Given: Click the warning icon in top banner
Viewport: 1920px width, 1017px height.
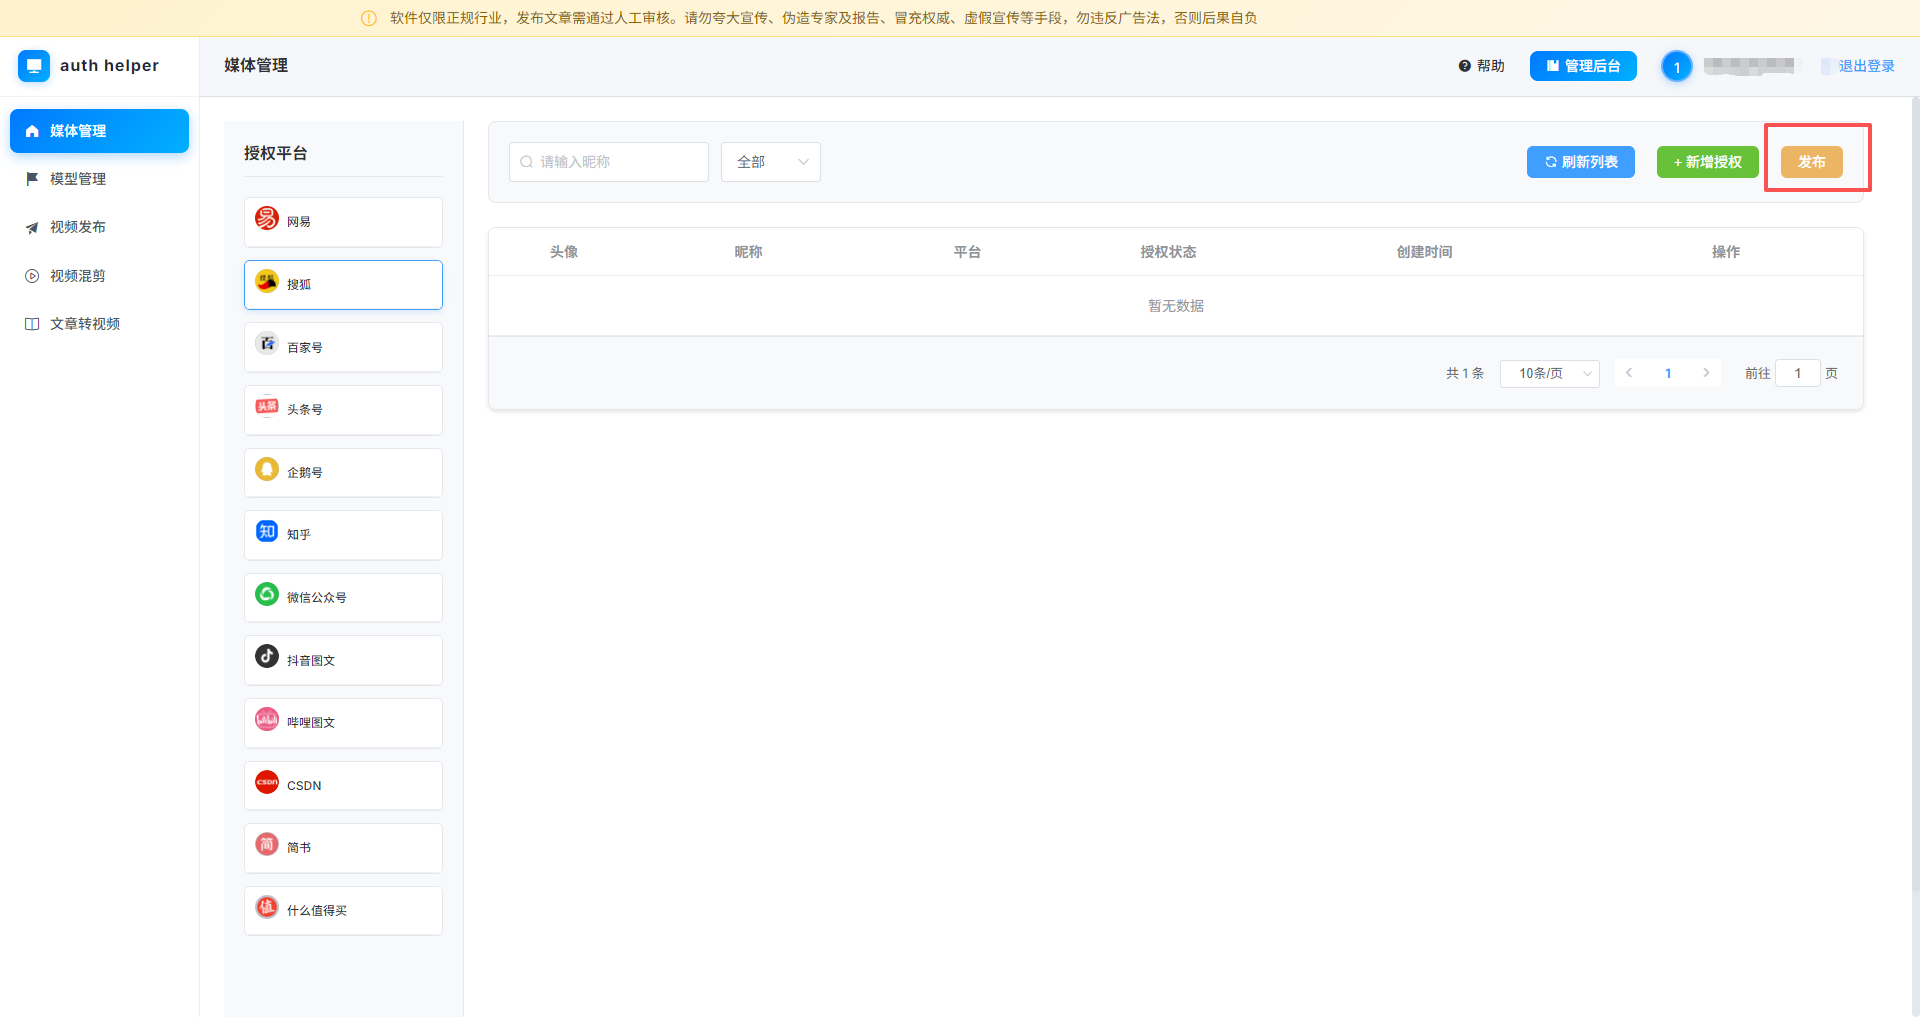Looking at the screenshot, I should click(369, 18).
